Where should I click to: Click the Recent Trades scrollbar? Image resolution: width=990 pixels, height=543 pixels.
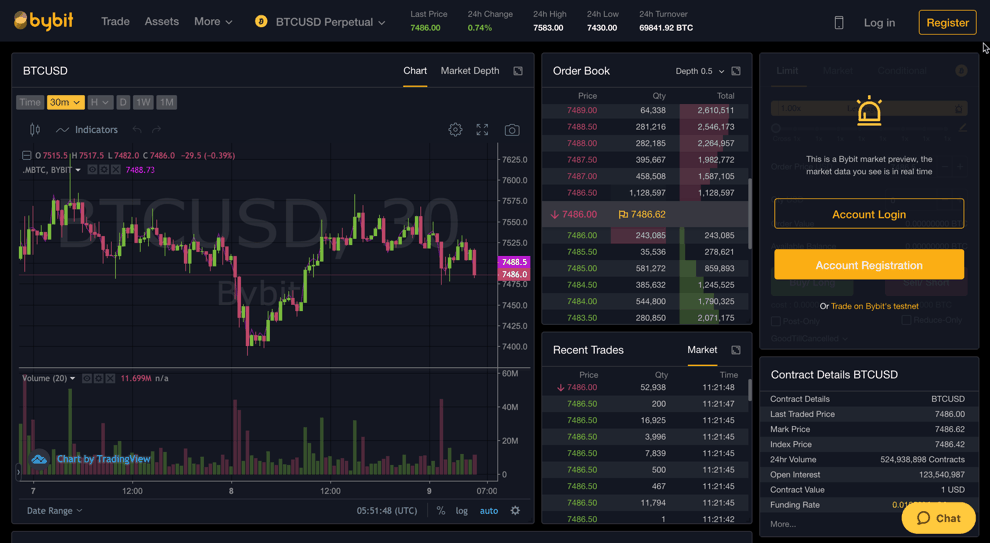750,390
